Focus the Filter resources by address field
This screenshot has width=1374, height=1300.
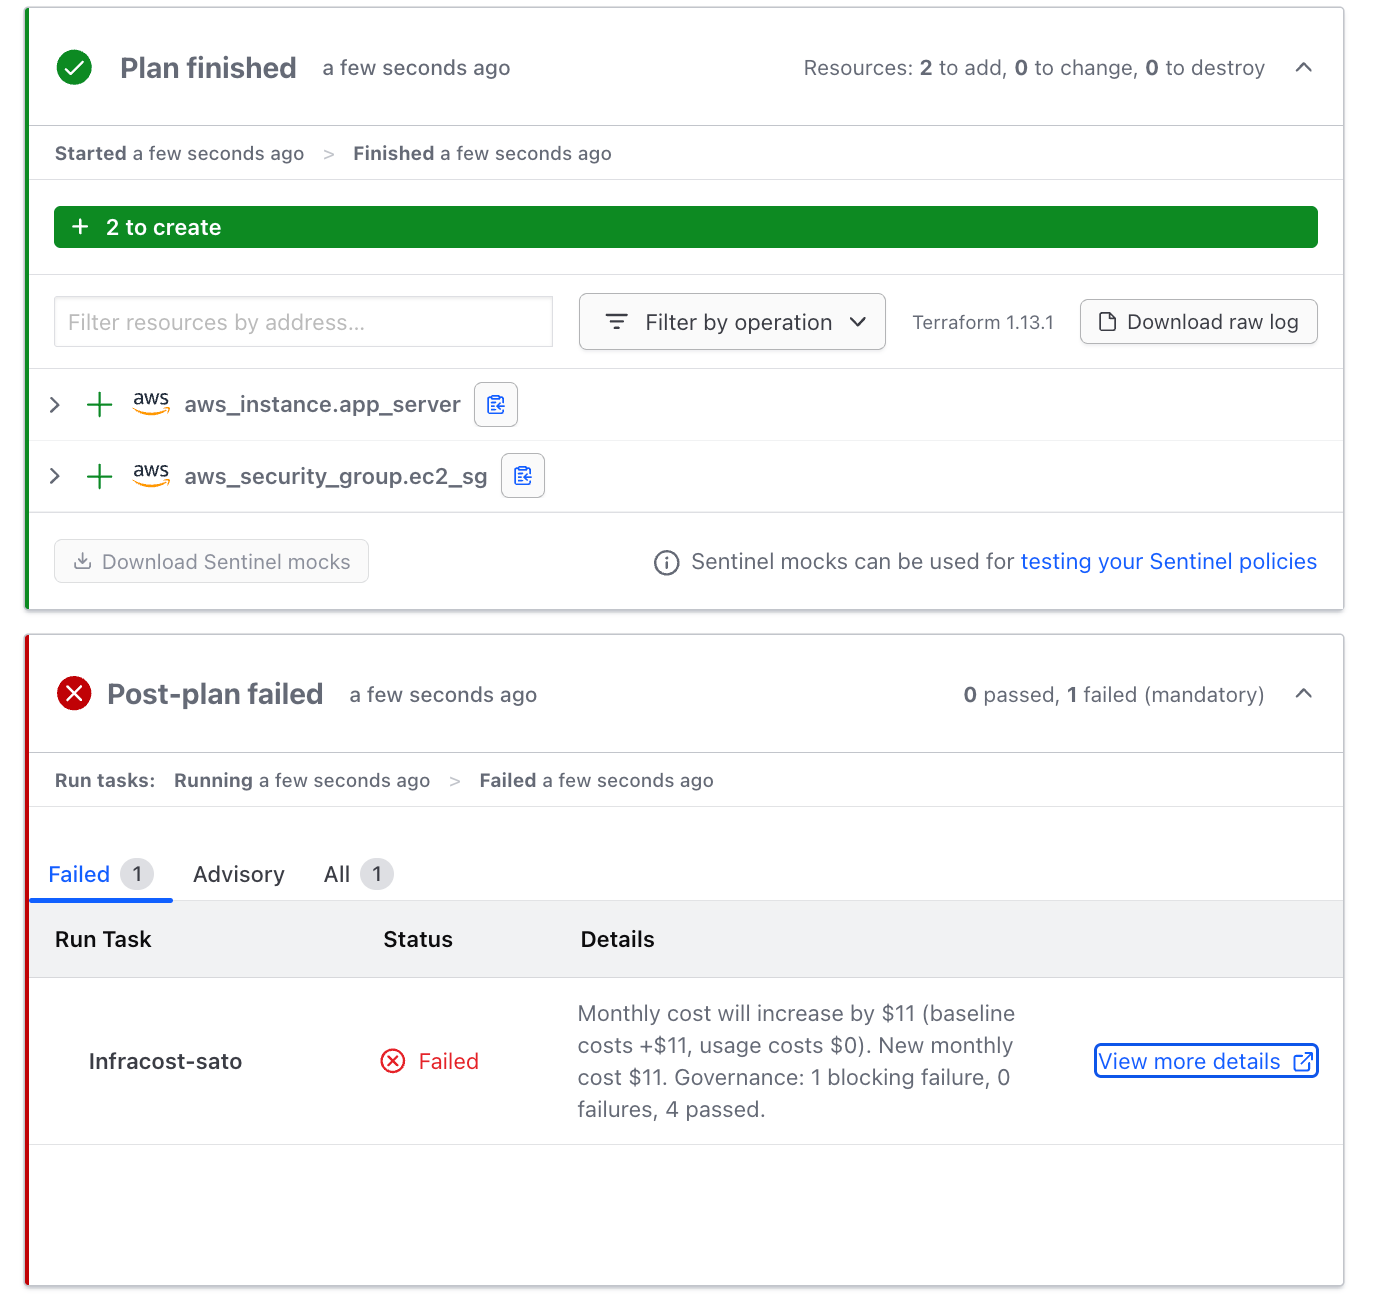(303, 322)
